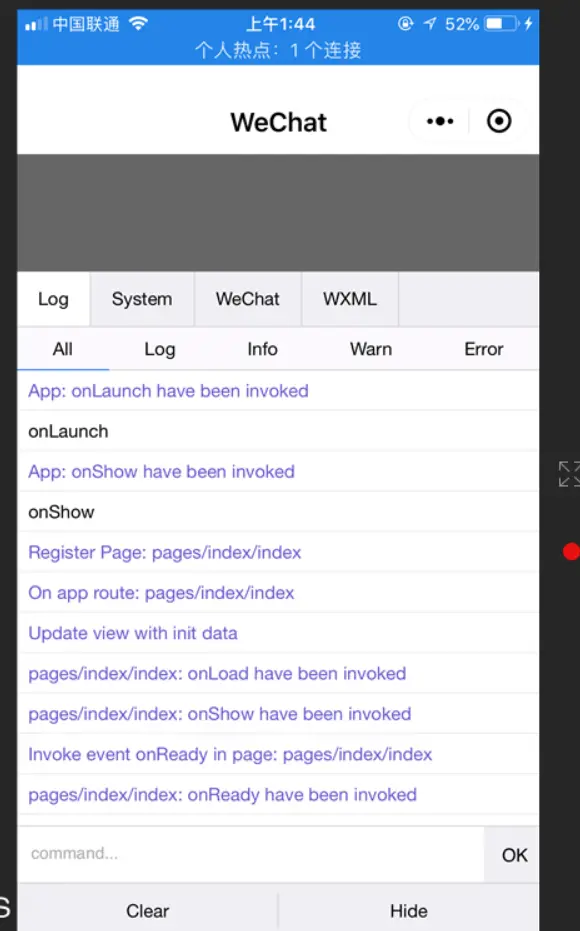Click the fullscreen expand arrows icon
The image size is (580, 931).
click(x=569, y=474)
